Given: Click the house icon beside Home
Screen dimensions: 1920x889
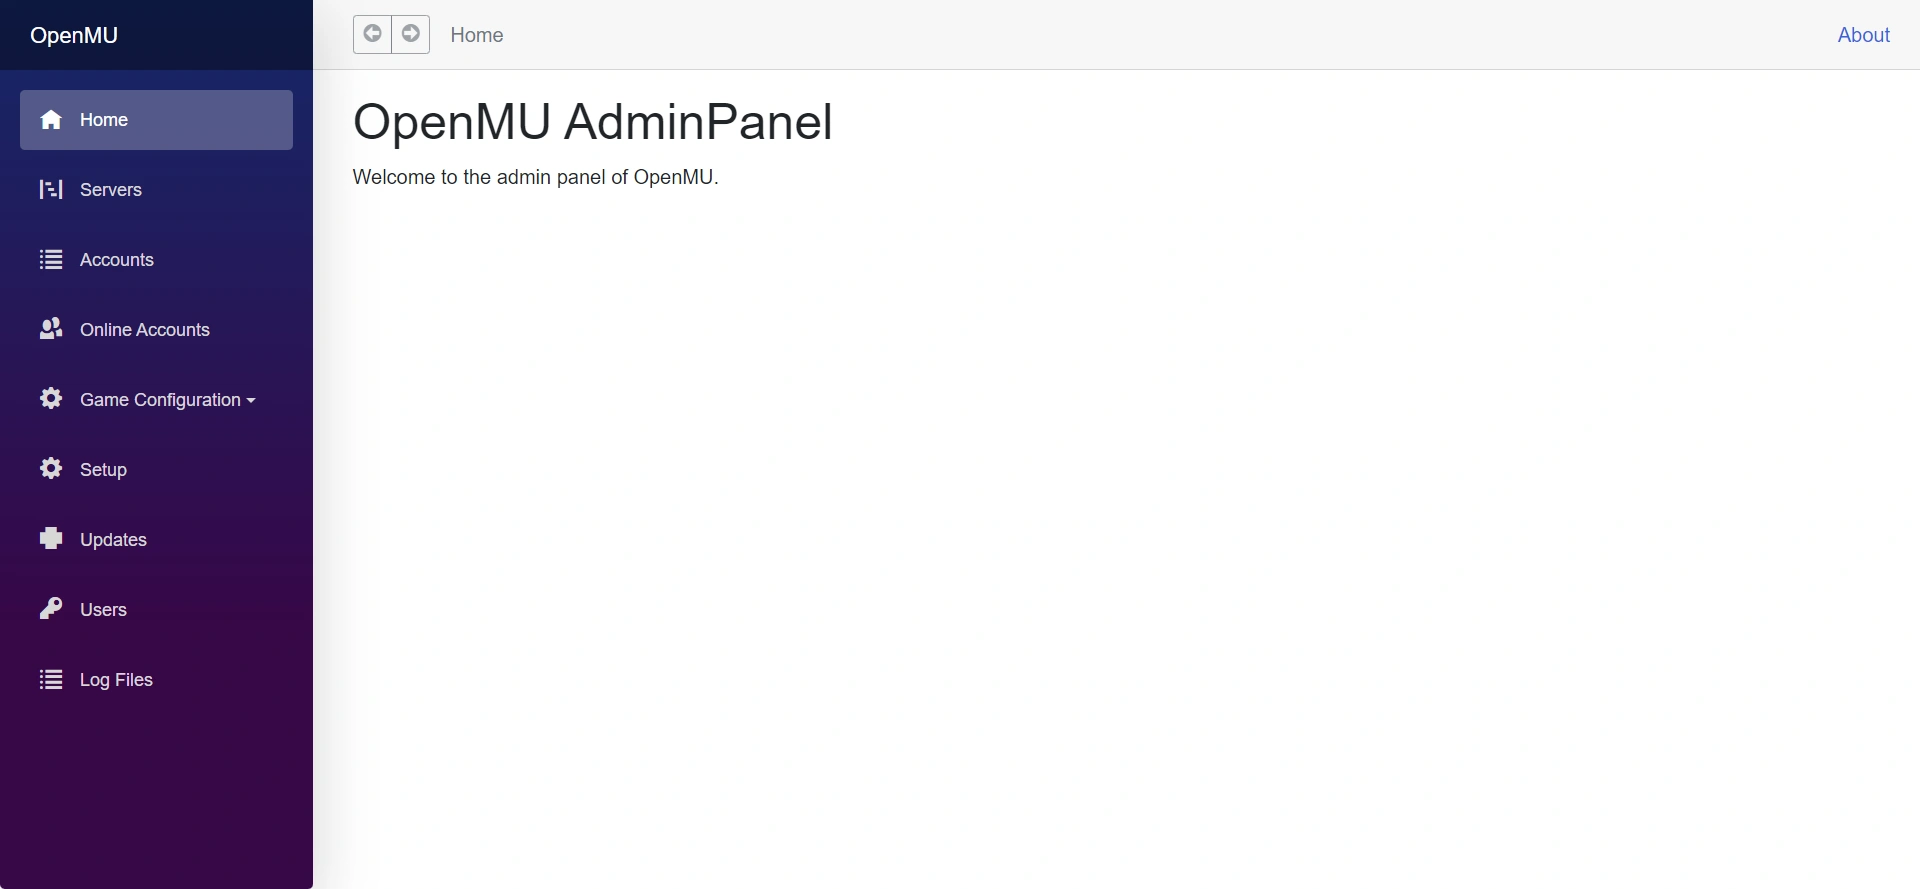Looking at the screenshot, I should (x=51, y=120).
